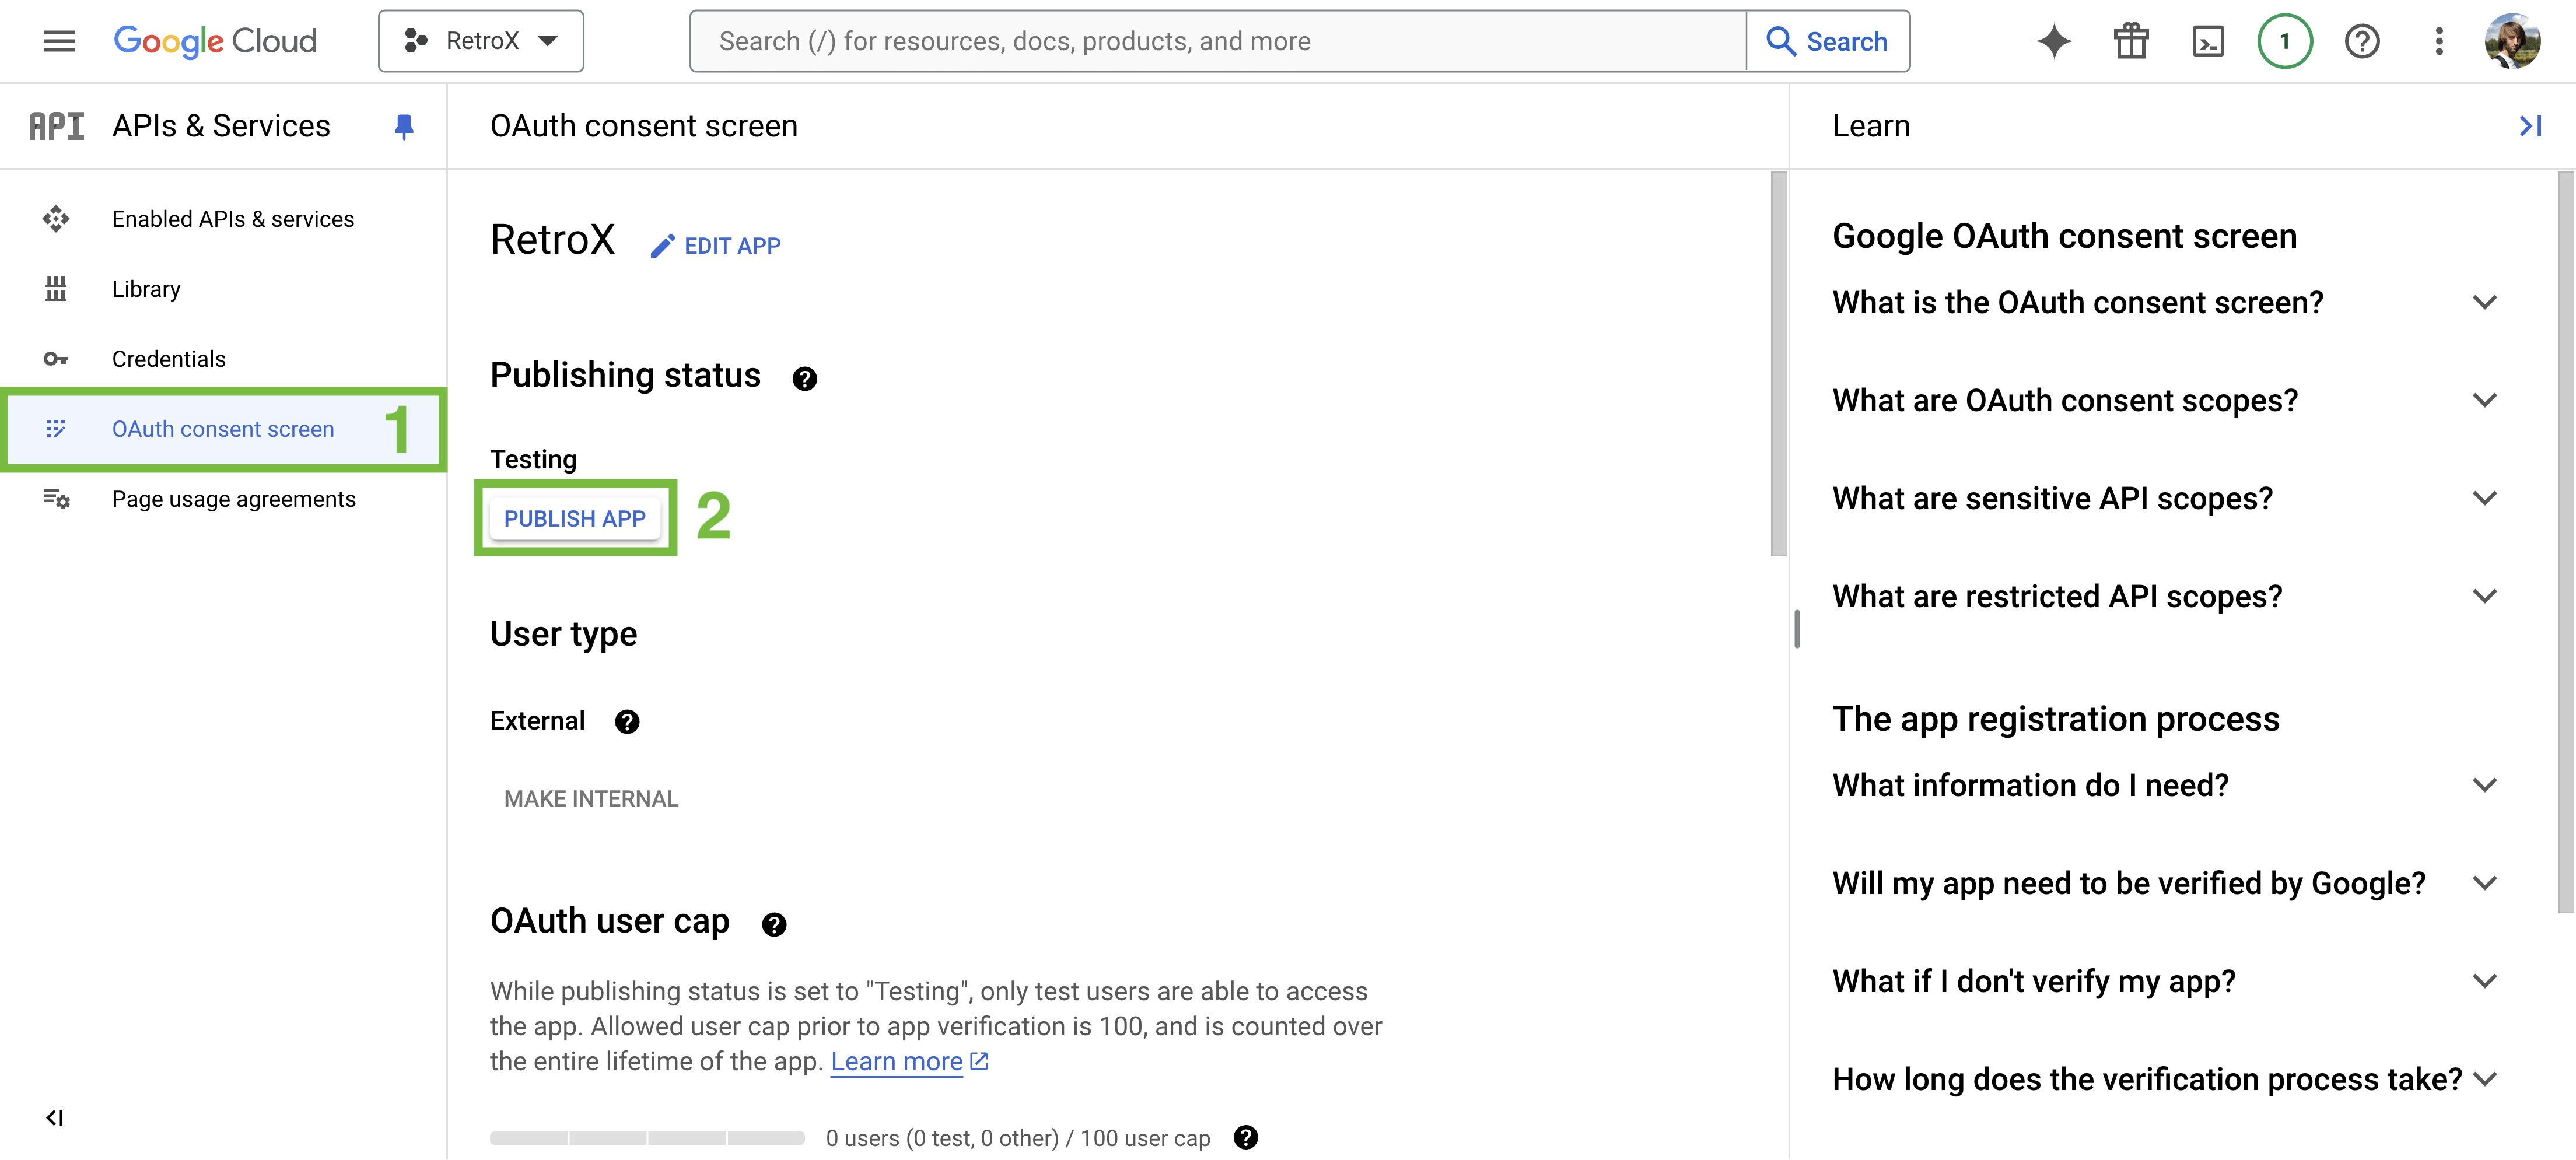Open the three-dot settings menu
2576x1160 pixels.
click(2438, 41)
